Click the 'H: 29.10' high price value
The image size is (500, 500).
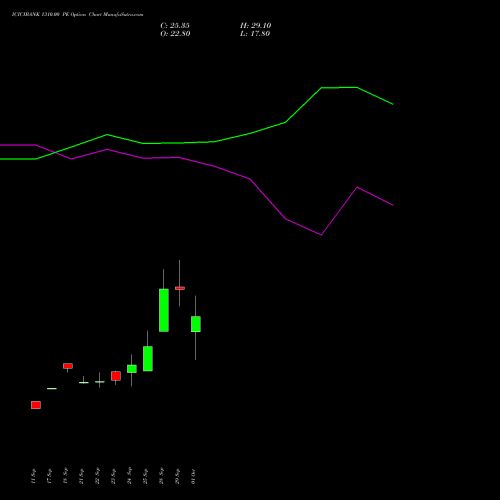(256, 26)
